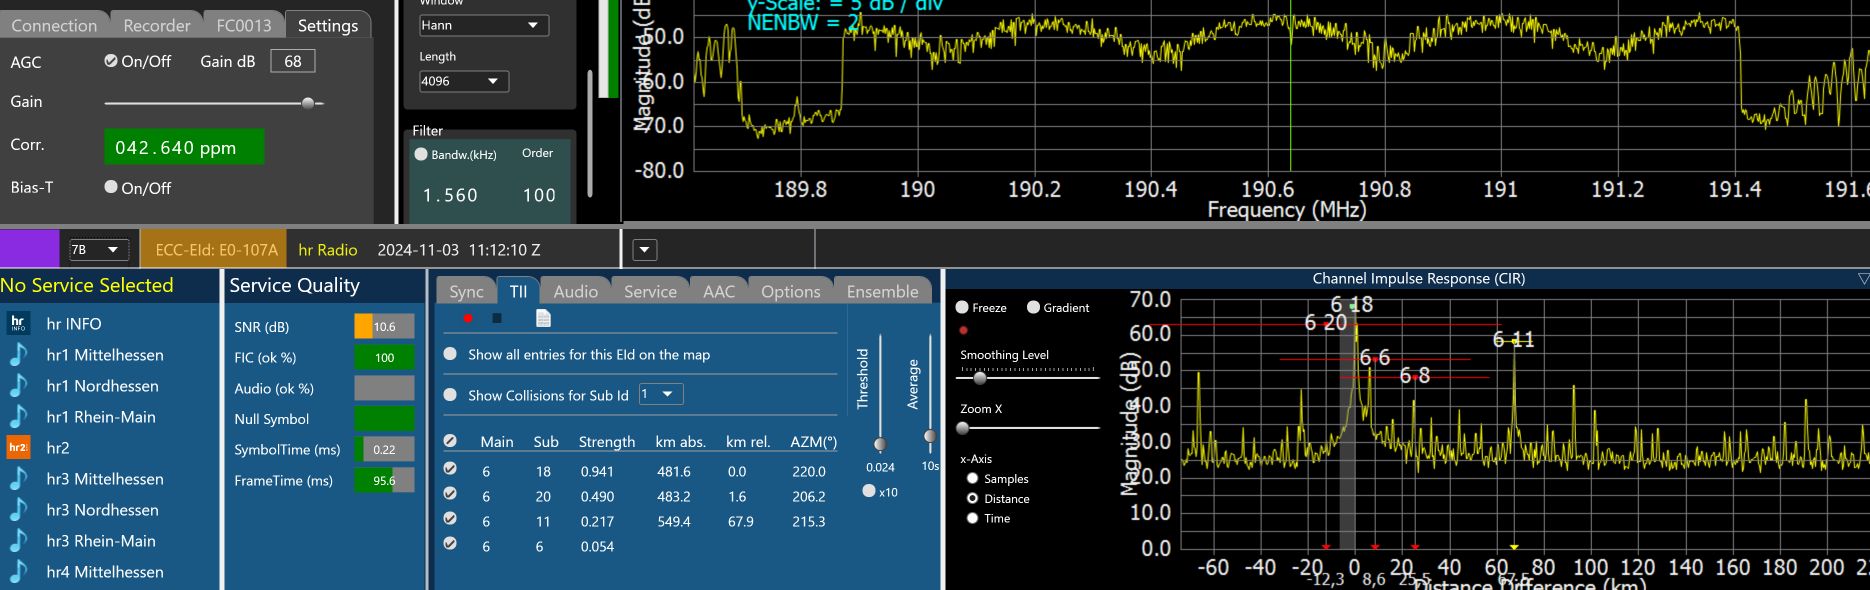The image size is (1870, 590).
Task: Toggle the AGC On/Off checkbox
Action: 111,61
